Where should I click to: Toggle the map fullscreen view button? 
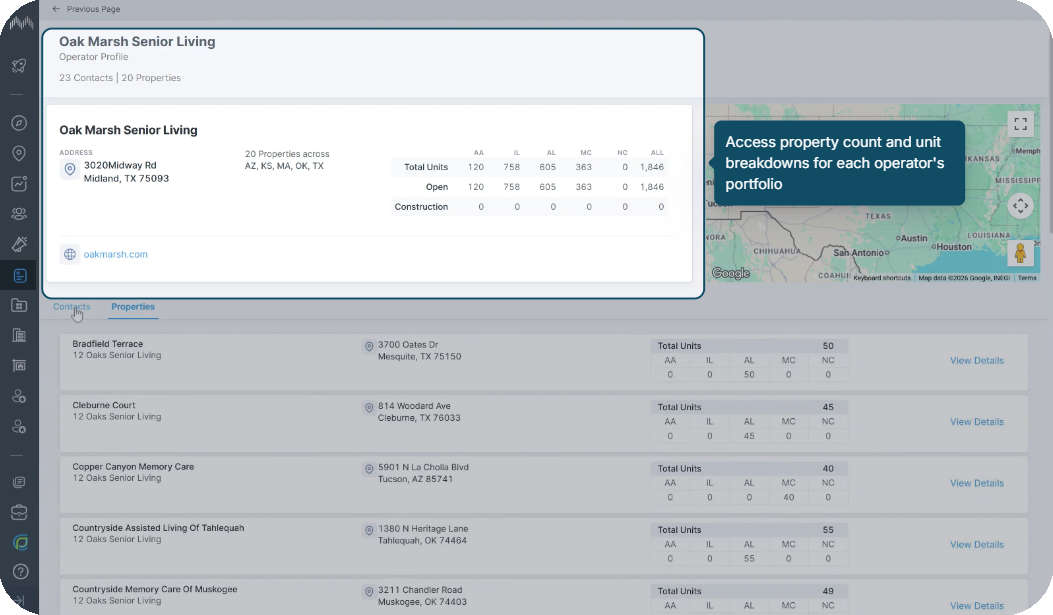tap(1020, 124)
